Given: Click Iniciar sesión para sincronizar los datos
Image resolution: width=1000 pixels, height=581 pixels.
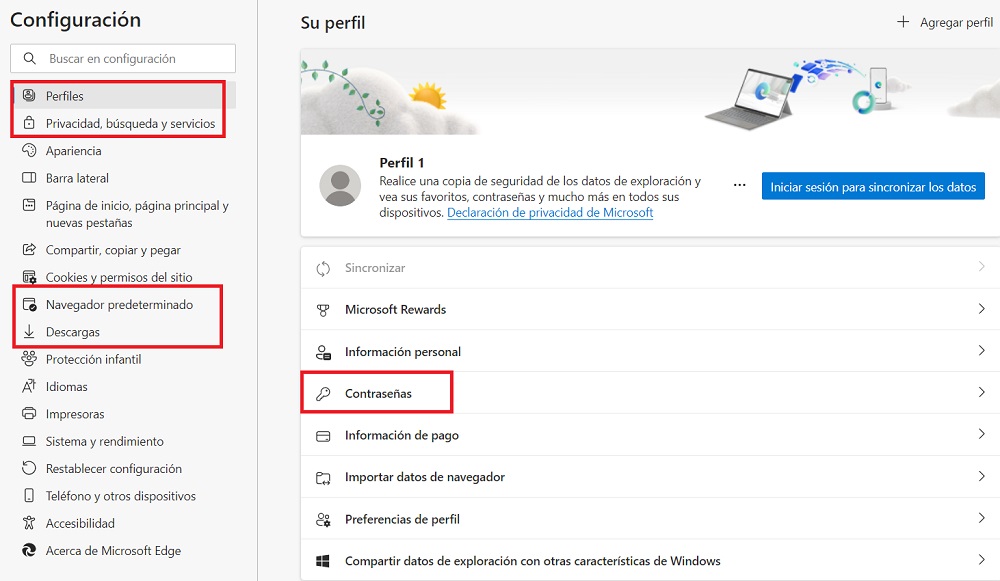Looking at the screenshot, I should click(x=873, y=187).
